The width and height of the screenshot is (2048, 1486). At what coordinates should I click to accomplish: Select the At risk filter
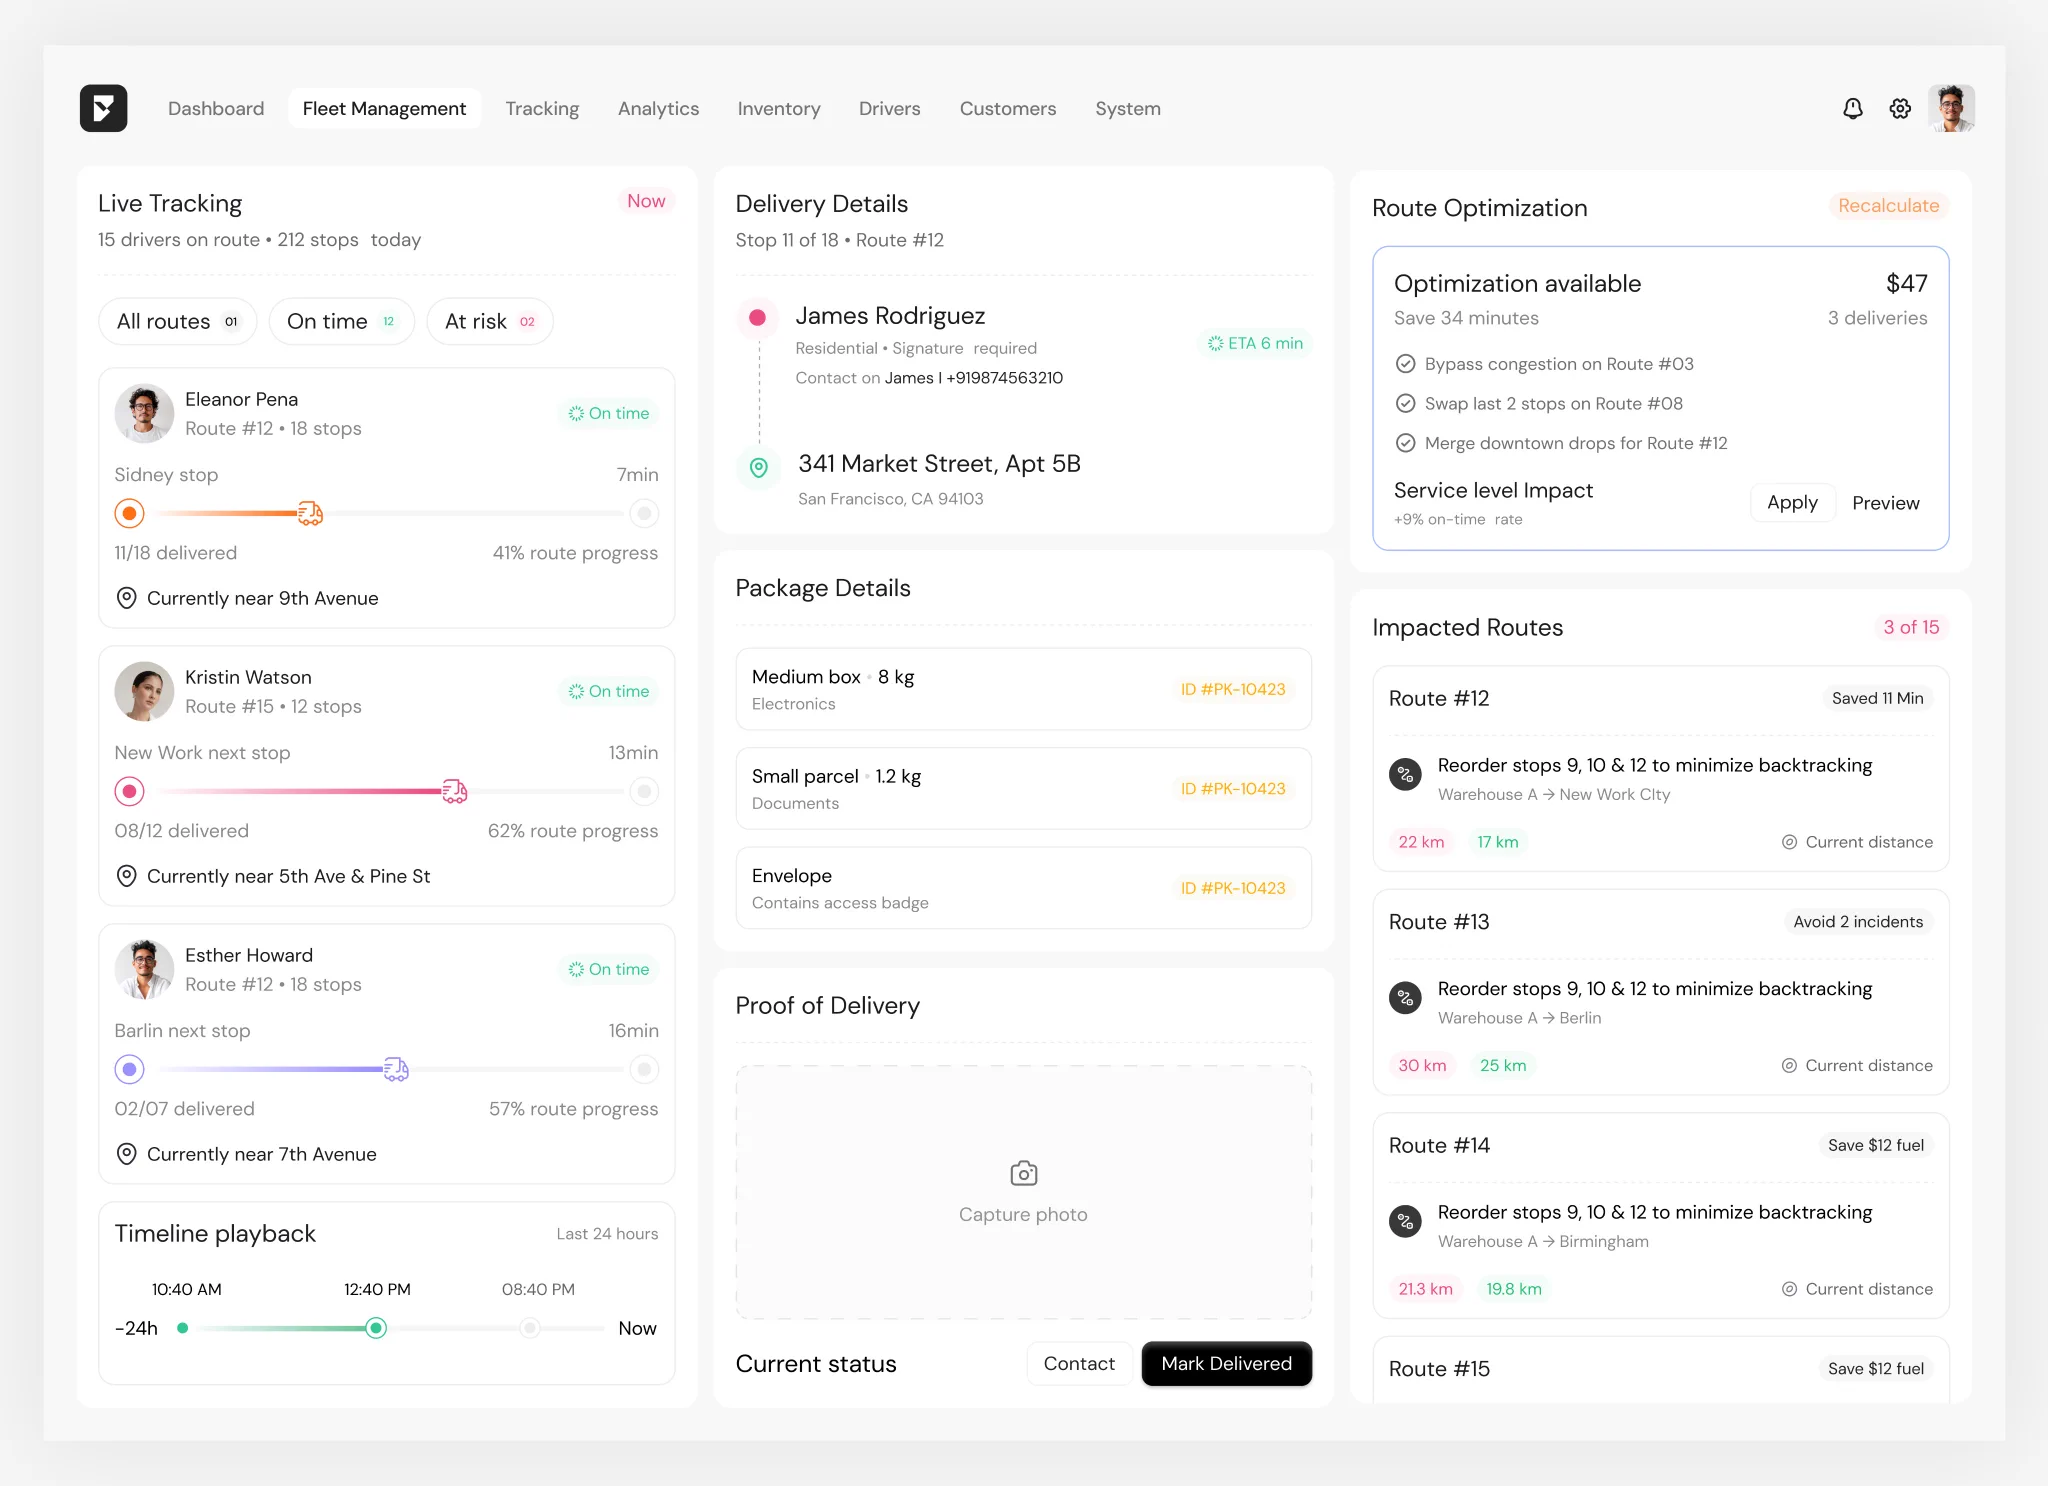pos(490,321)
